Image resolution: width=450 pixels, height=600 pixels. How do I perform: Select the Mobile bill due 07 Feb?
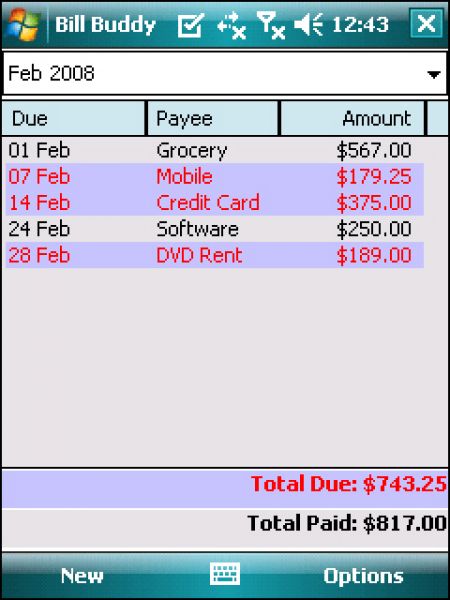pyautogui.click(x=215, y=177)
